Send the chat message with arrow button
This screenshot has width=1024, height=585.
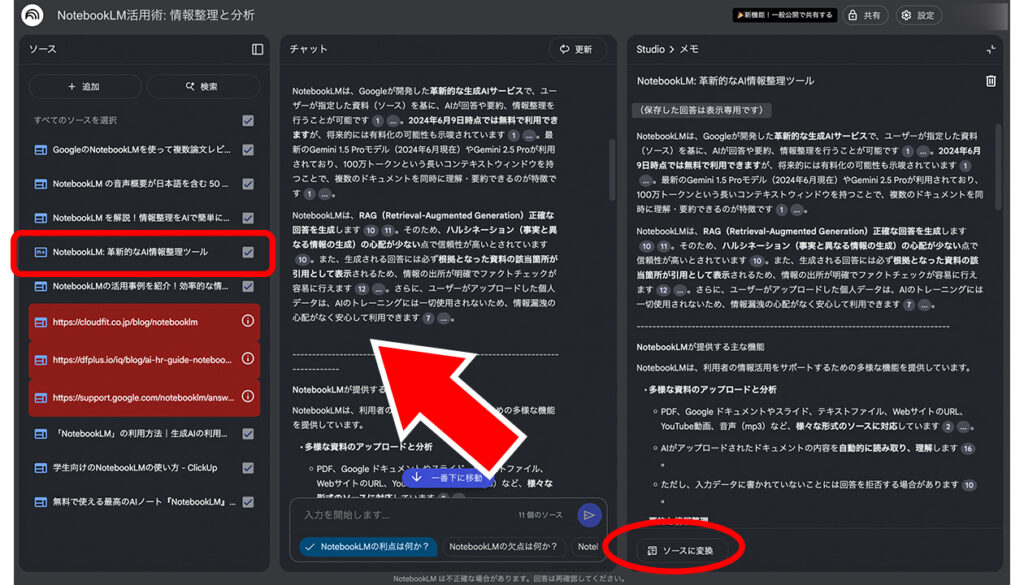point(589,515)
